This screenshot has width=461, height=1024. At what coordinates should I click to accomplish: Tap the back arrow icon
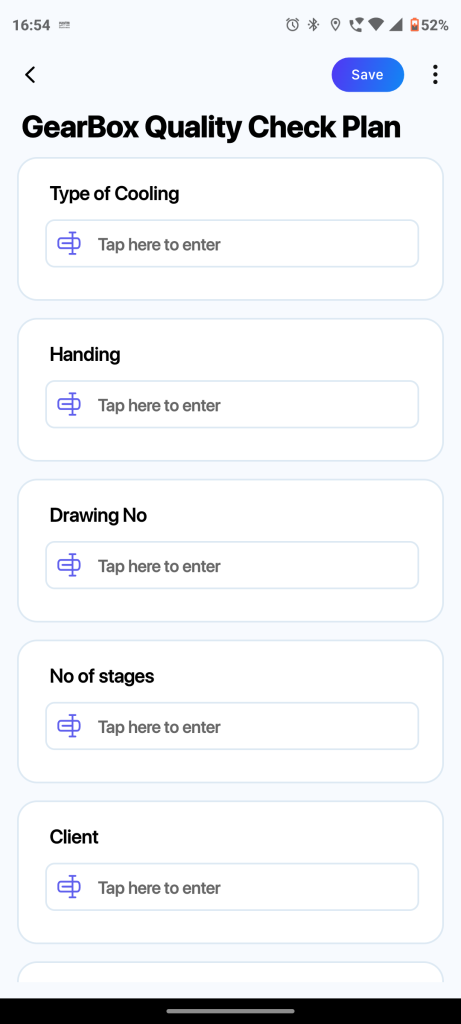tap(29, 74)
